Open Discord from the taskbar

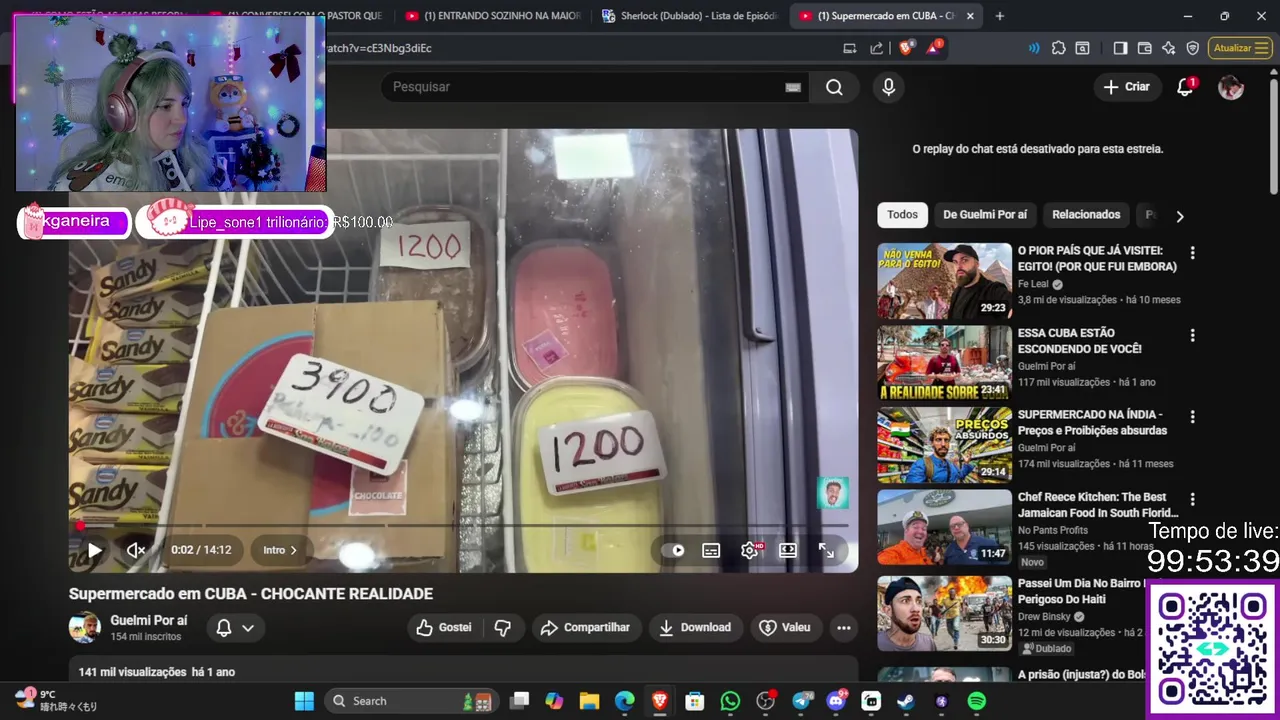pyautogui.click(x=837, y=701)
